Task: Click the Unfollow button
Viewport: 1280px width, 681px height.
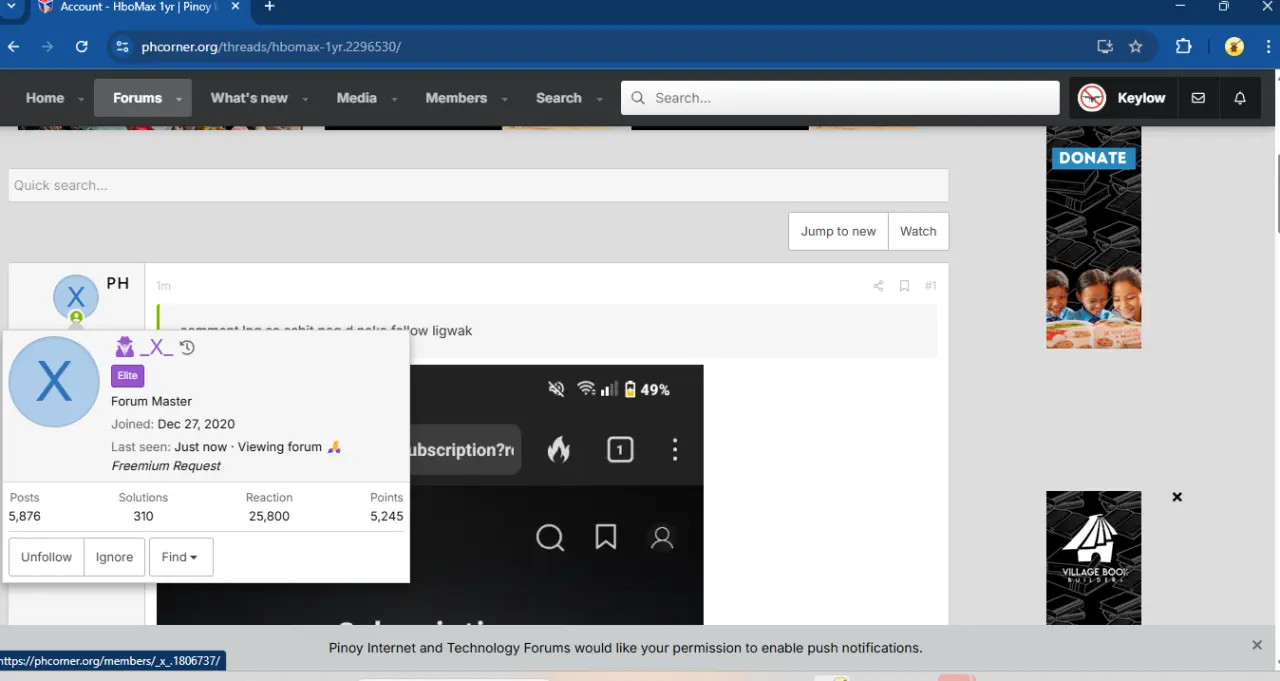Action: point(46,557)
